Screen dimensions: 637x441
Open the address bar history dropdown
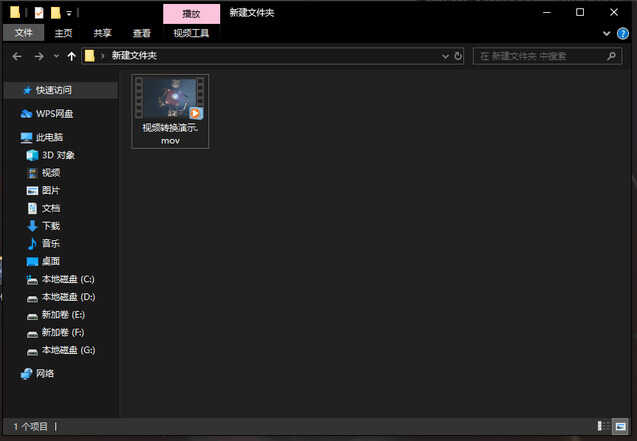pyautogui.click(x=445, y=56)
